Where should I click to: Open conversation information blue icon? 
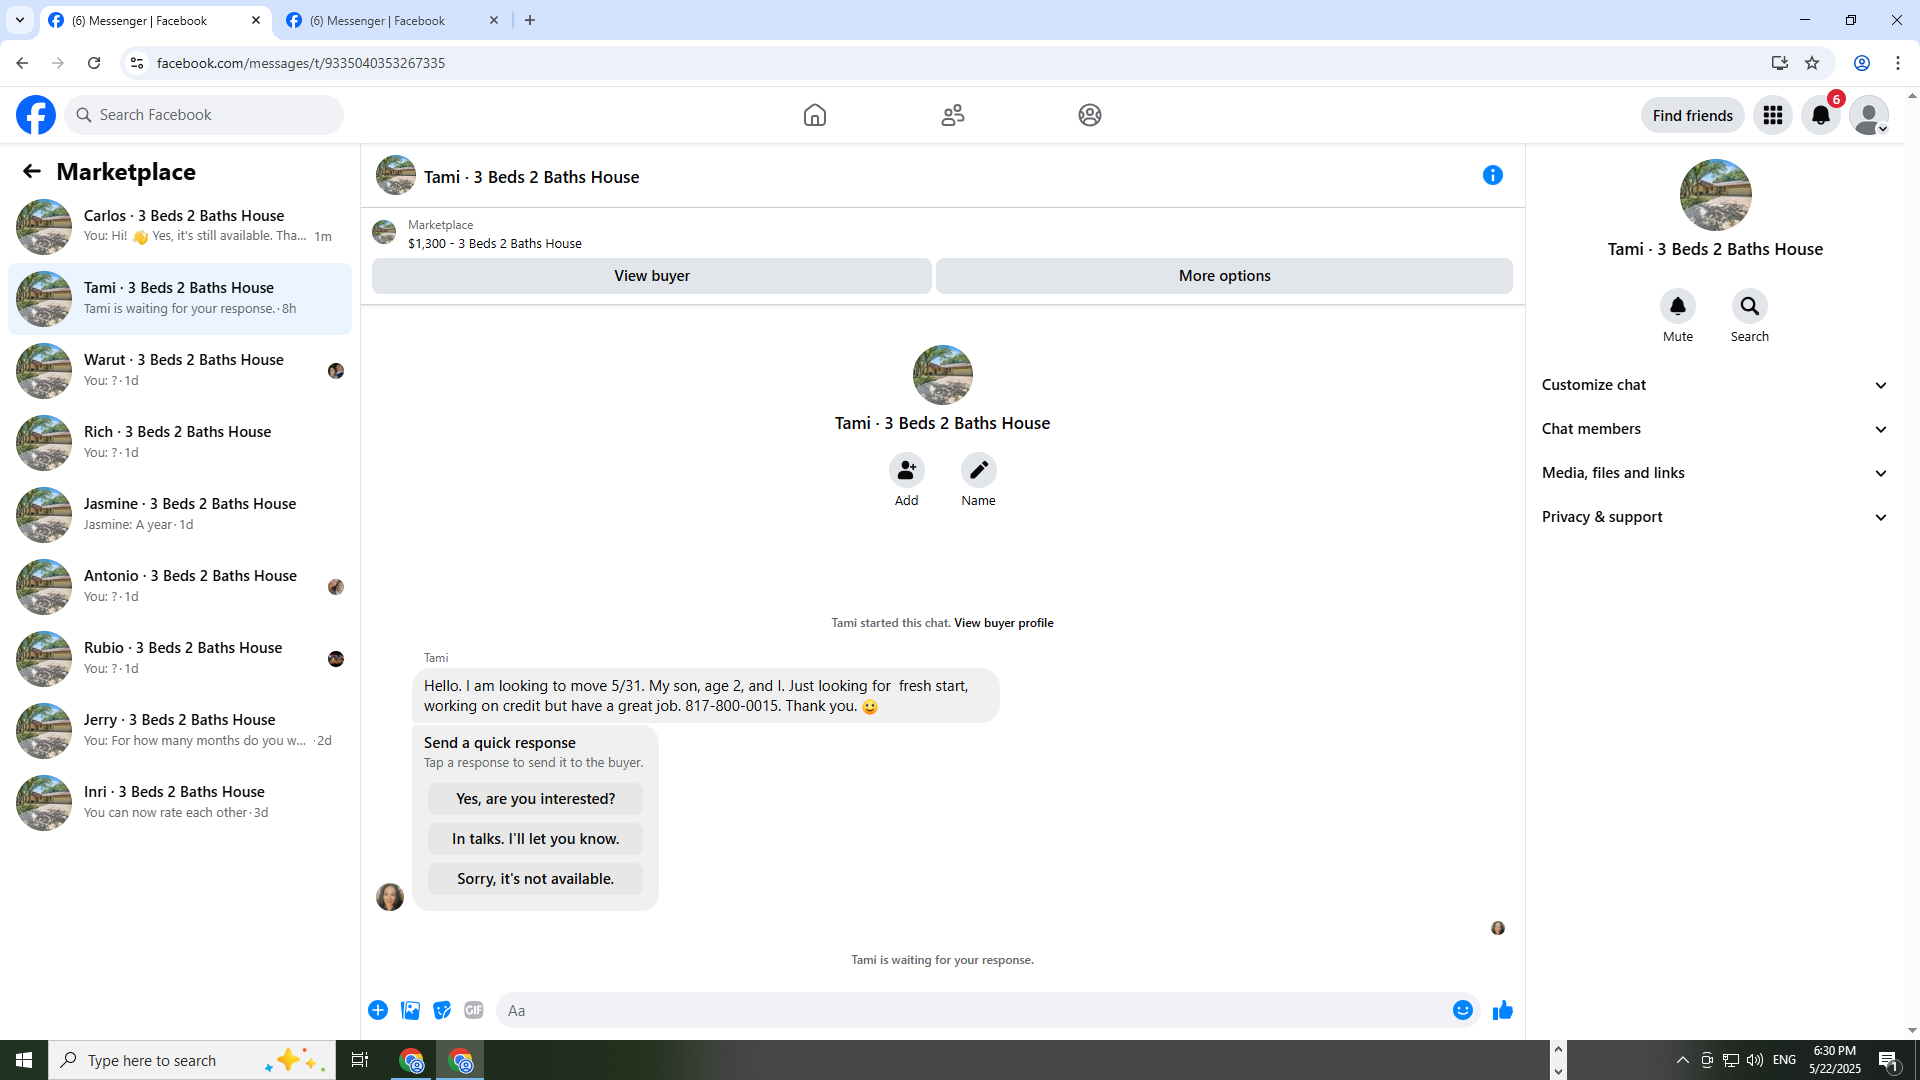pyautogui.click(x=1493, y=175)
